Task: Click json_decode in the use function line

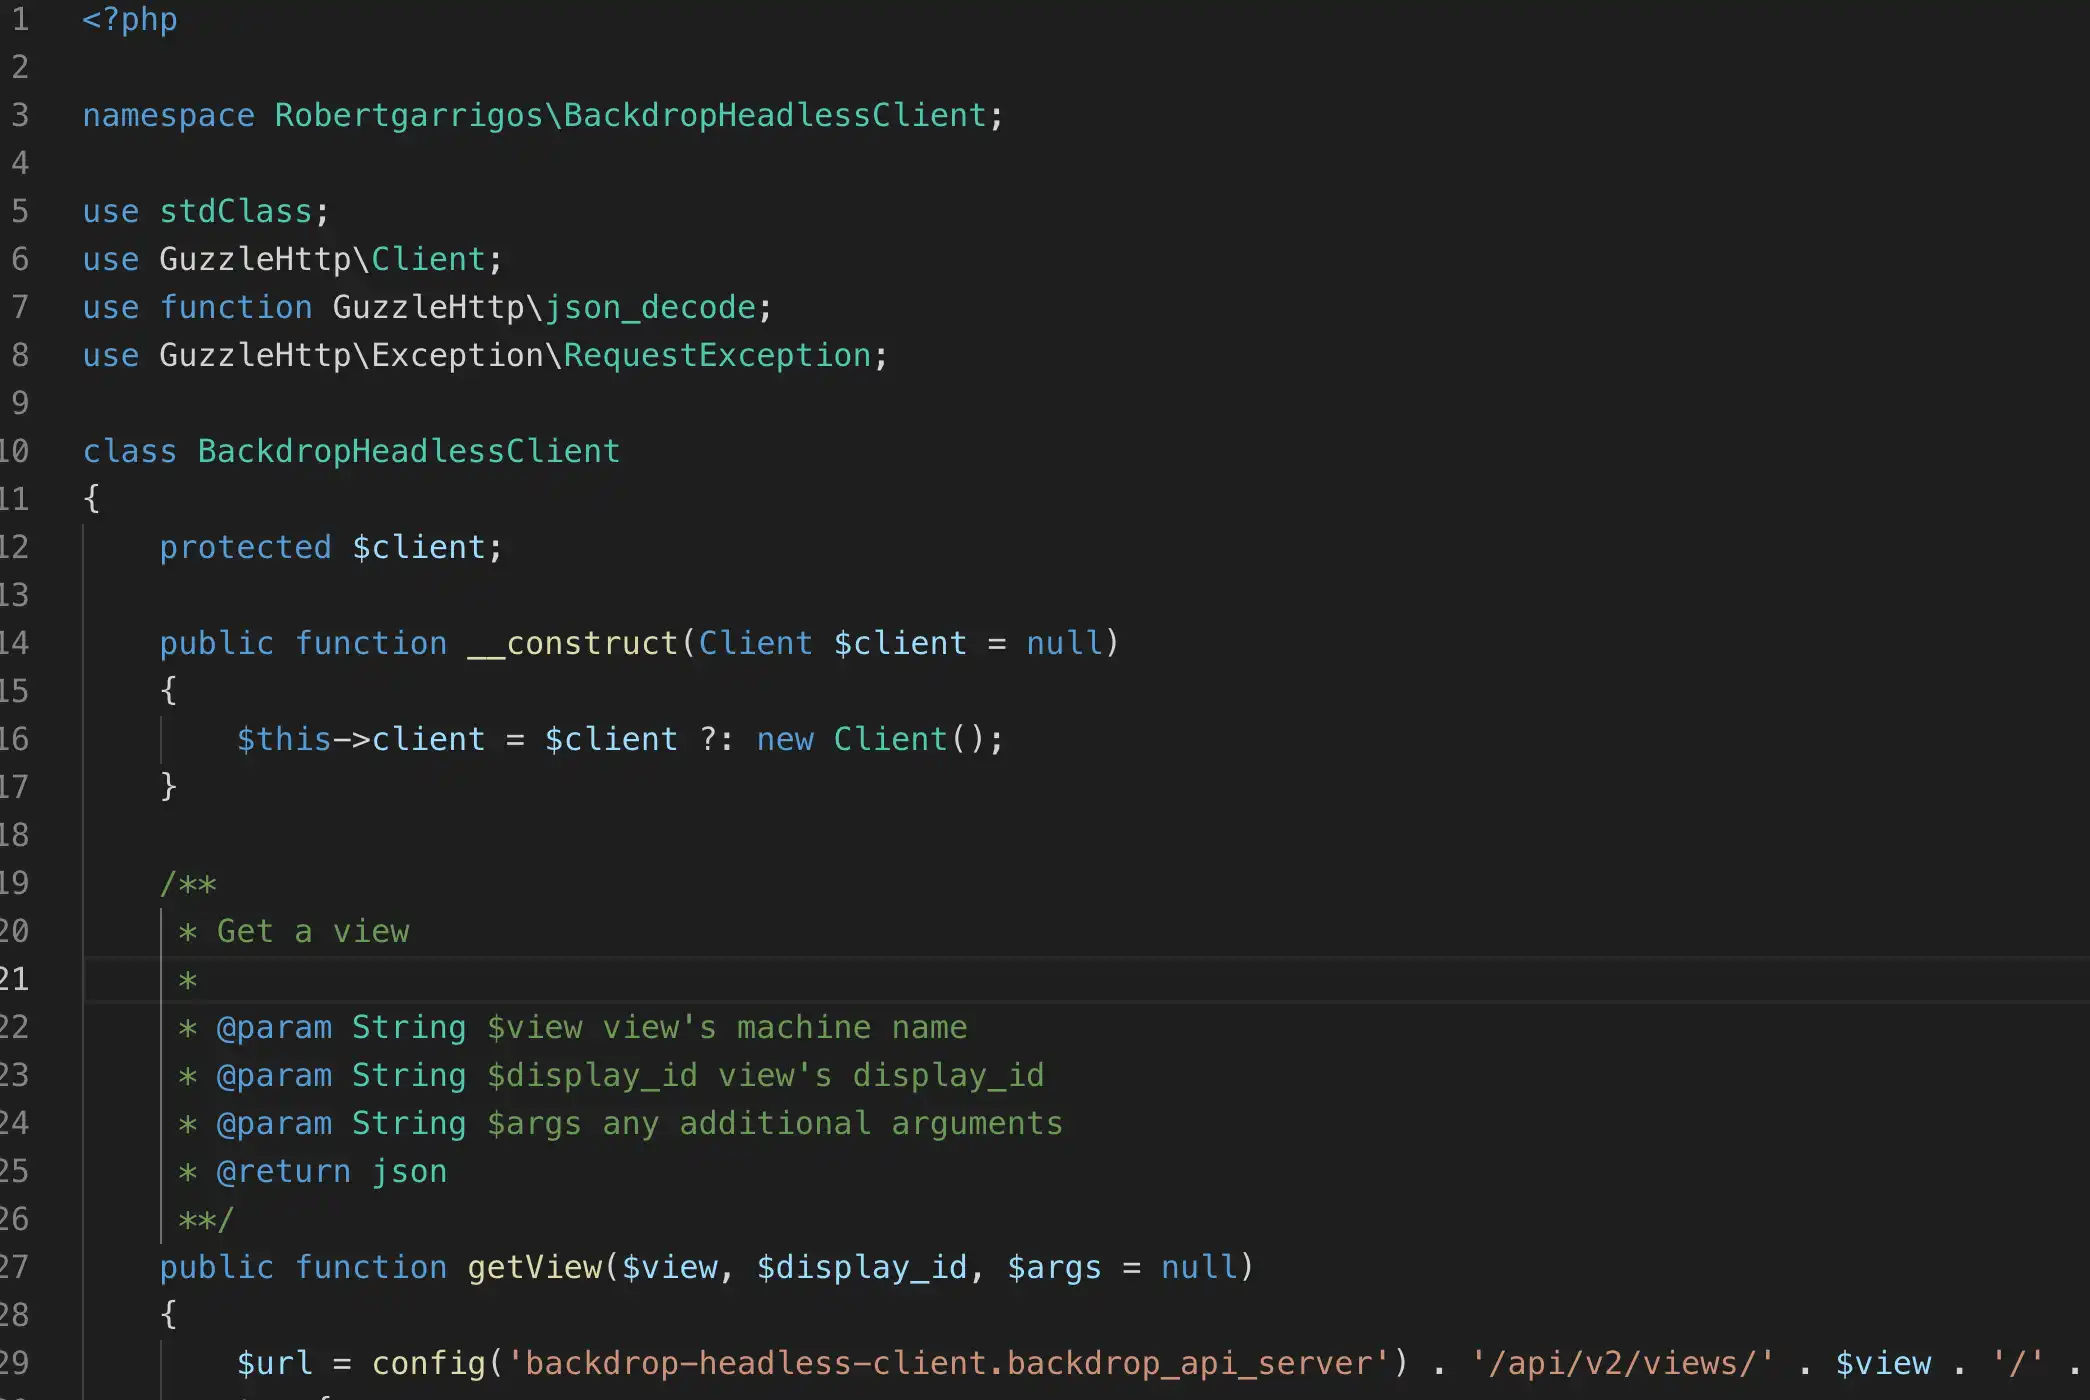Action: tap(649, 307)
